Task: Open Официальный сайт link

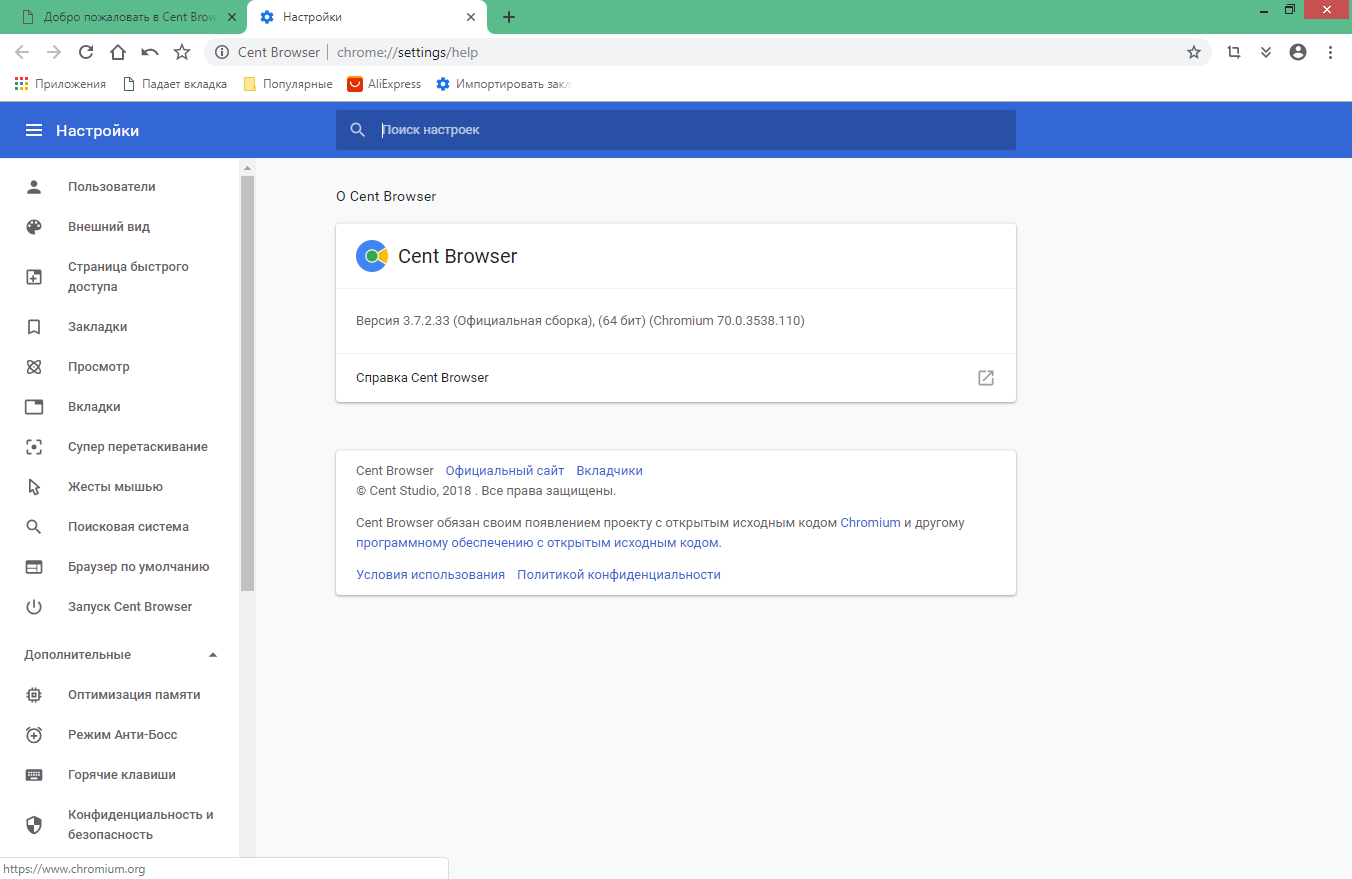Action: pos(505,471)
